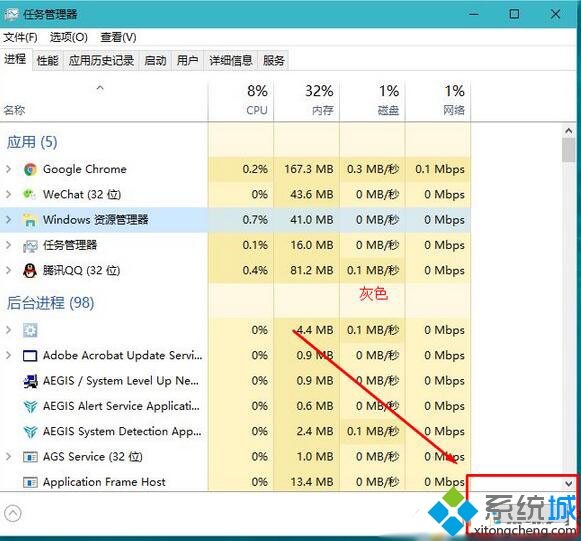Screen dimensions: 581x541
Task: Click the 2.4 MB memory value
Action: point(315,432)
